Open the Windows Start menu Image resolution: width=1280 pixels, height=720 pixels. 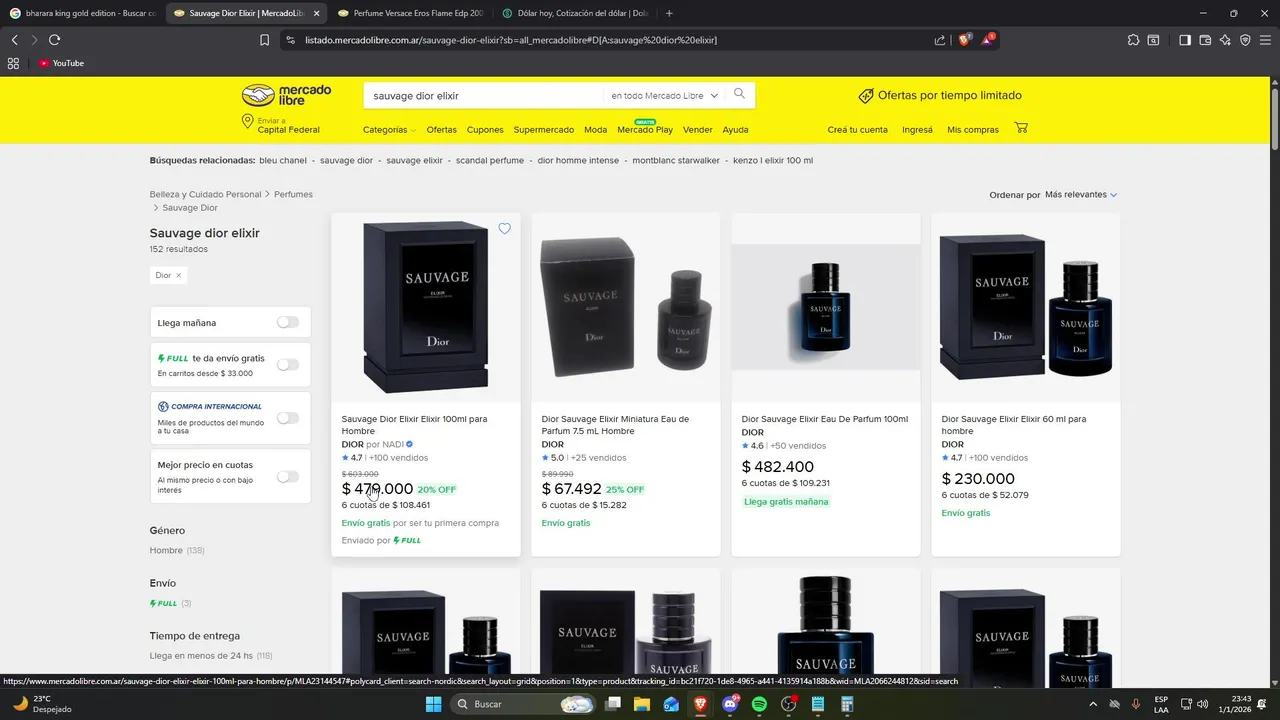pyautogui.click(x=433, y=704)
